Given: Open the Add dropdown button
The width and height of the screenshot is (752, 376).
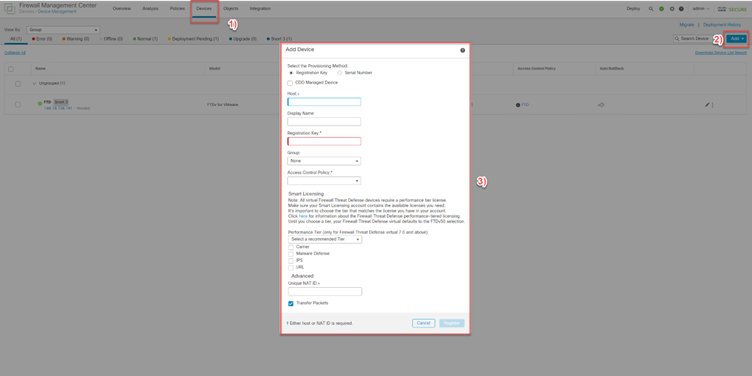Looking at the screenshot, I should click(737, 38).
